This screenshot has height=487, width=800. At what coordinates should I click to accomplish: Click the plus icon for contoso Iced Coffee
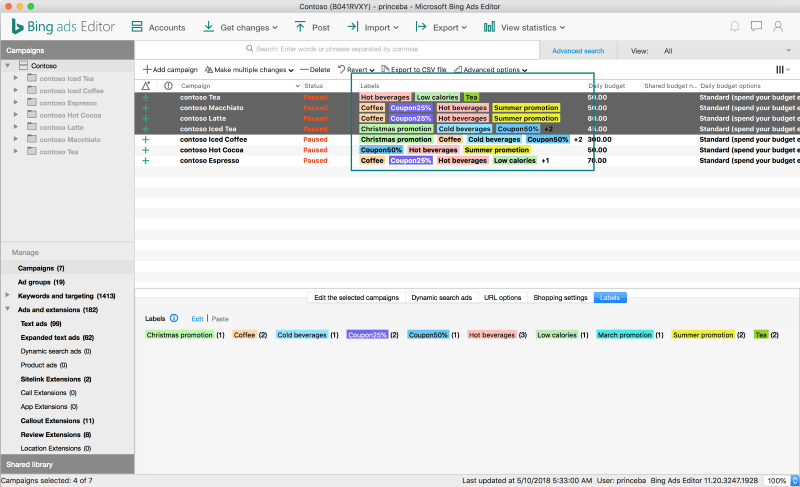pos(145,139)
